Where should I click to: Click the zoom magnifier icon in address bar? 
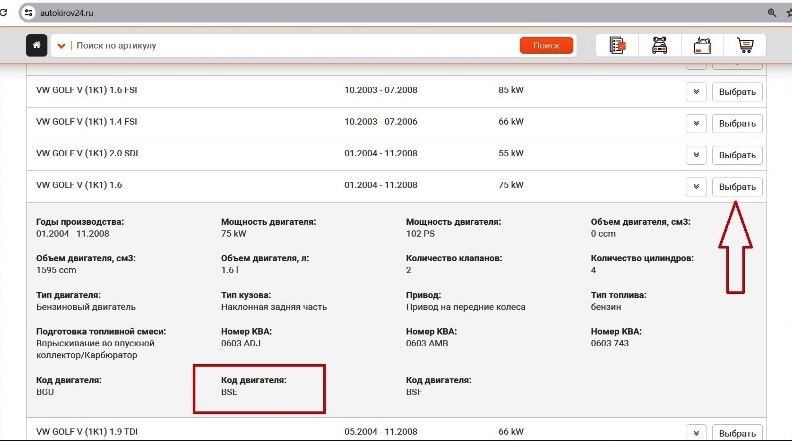[772, 13]
